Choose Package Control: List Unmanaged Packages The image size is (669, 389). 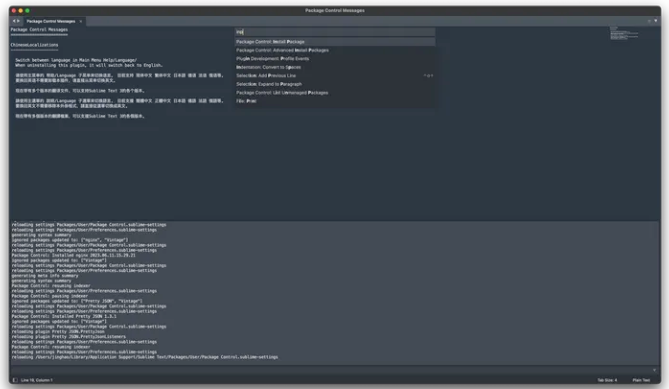point(335,93)
